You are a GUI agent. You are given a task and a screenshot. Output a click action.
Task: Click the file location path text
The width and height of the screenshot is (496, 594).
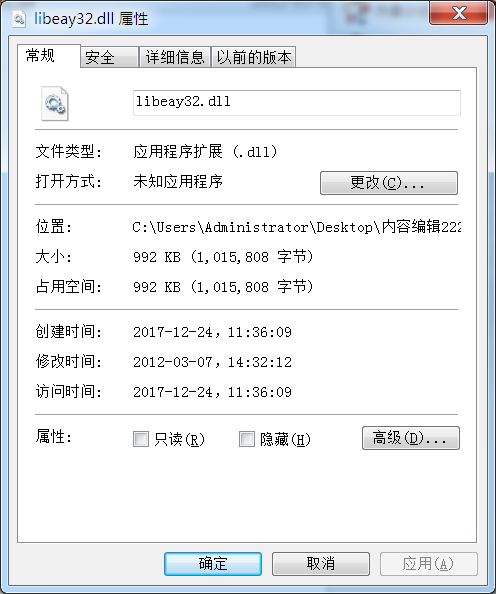tap(297, 227)
